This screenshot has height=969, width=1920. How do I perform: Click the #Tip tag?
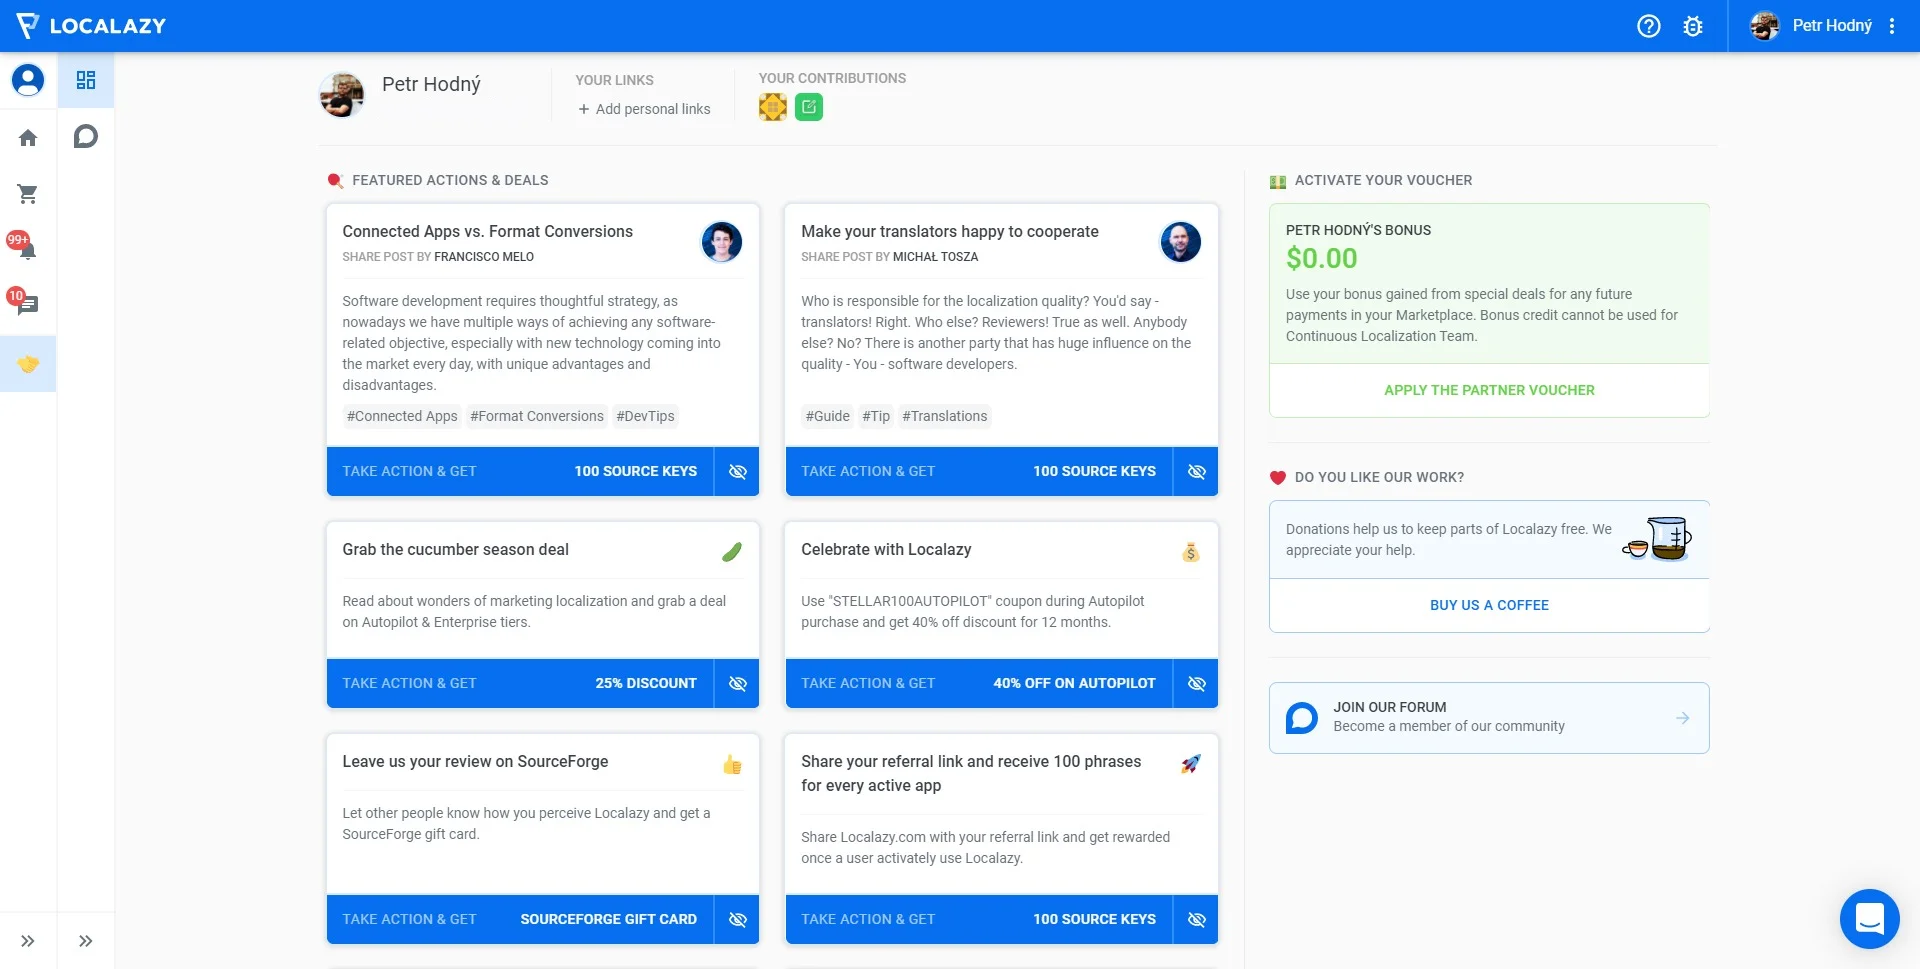coord(876,416)
